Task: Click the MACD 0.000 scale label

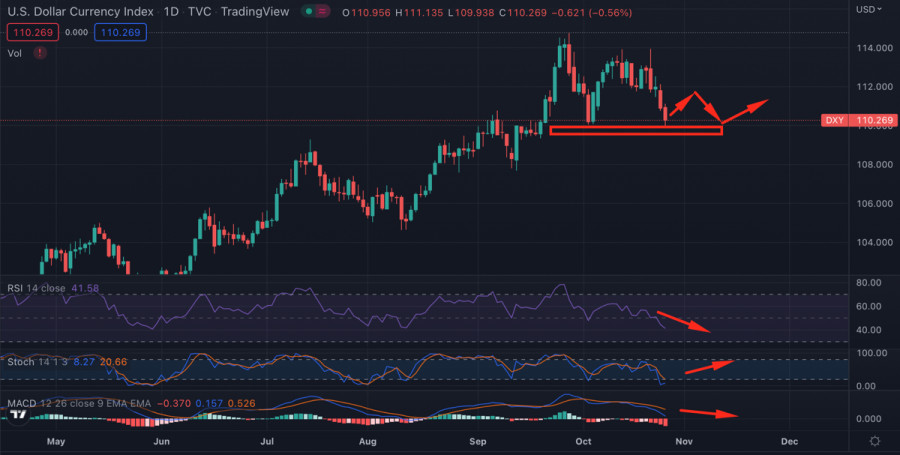Action: point(868,419)
